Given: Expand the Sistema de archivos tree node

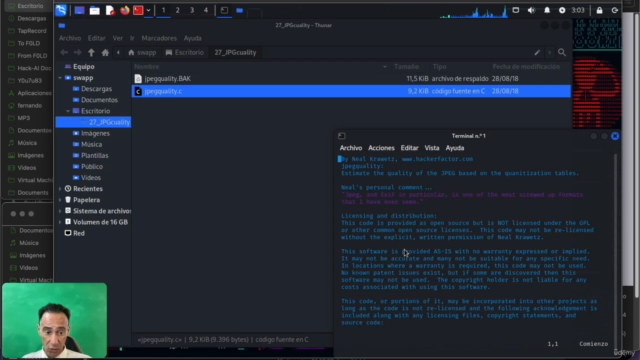Looking at the screenshot, I should click(60, 211).
